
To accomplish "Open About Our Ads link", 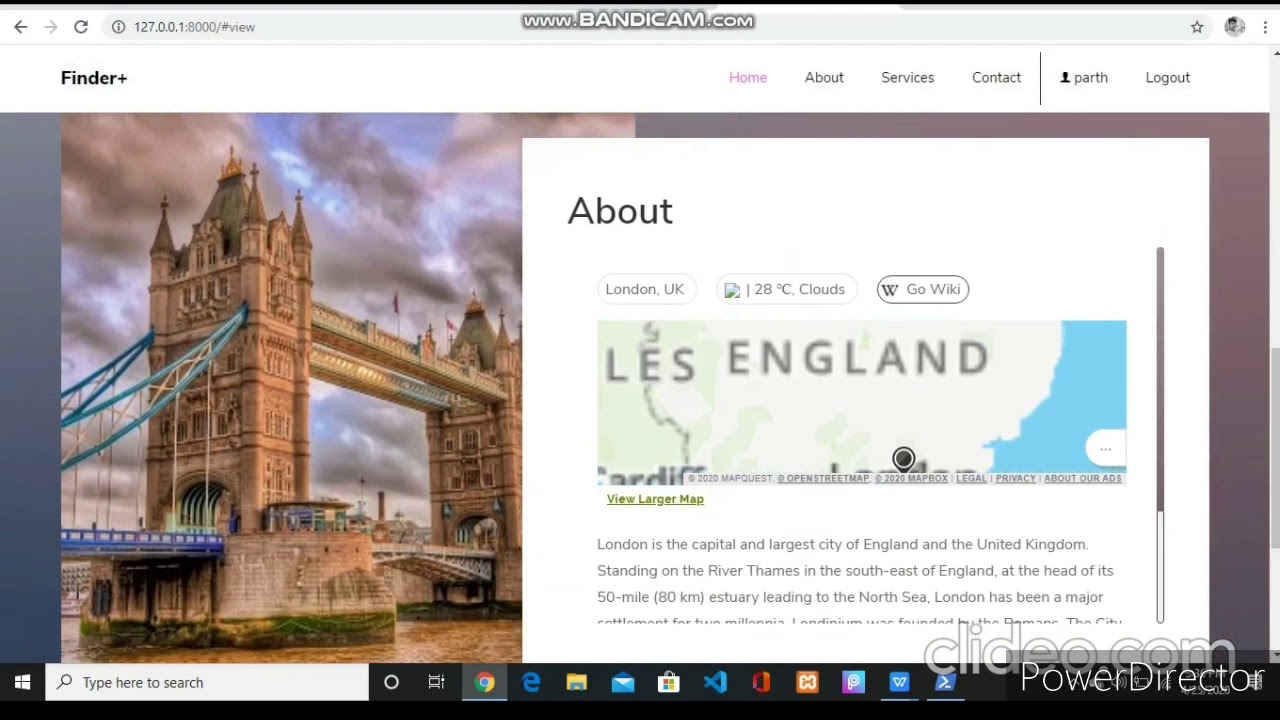I will (x=1083, y=478).
